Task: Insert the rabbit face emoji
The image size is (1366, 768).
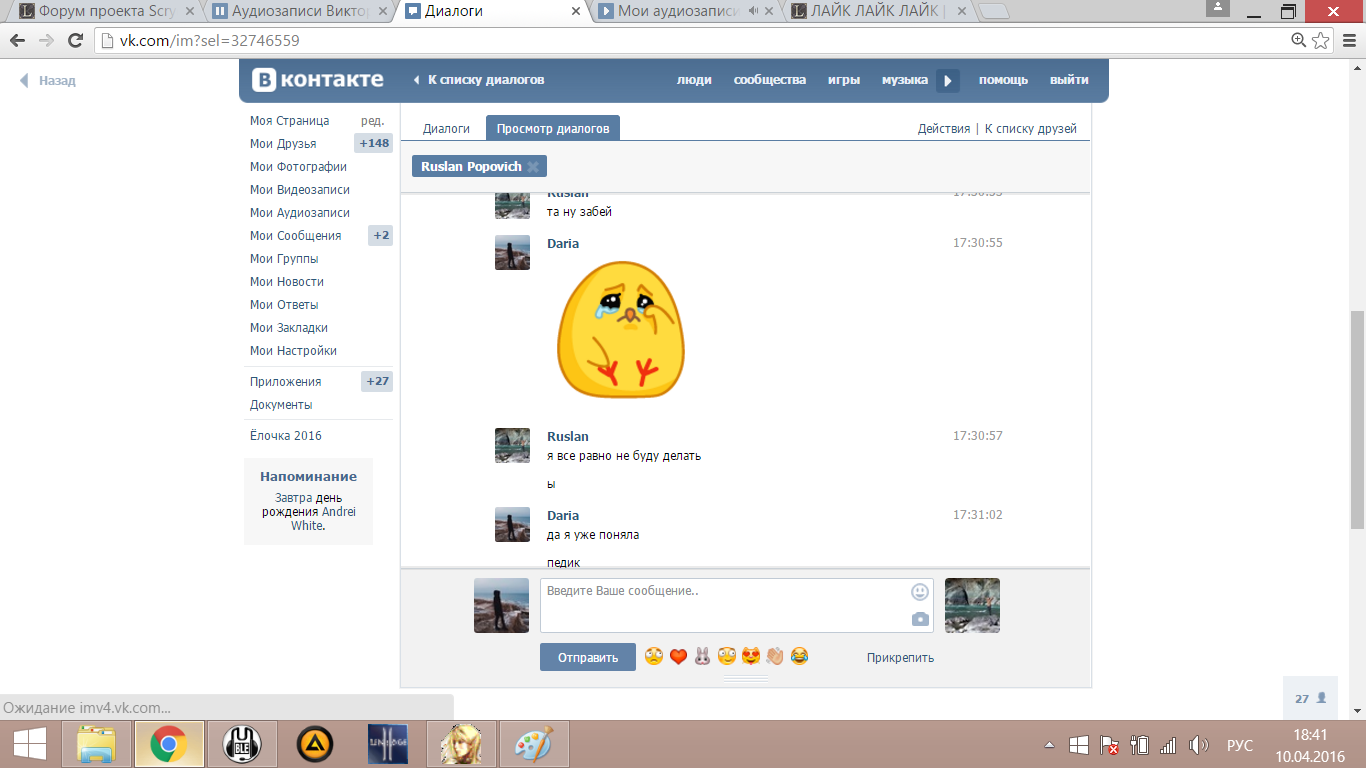Action: click(x=702, y=657)
